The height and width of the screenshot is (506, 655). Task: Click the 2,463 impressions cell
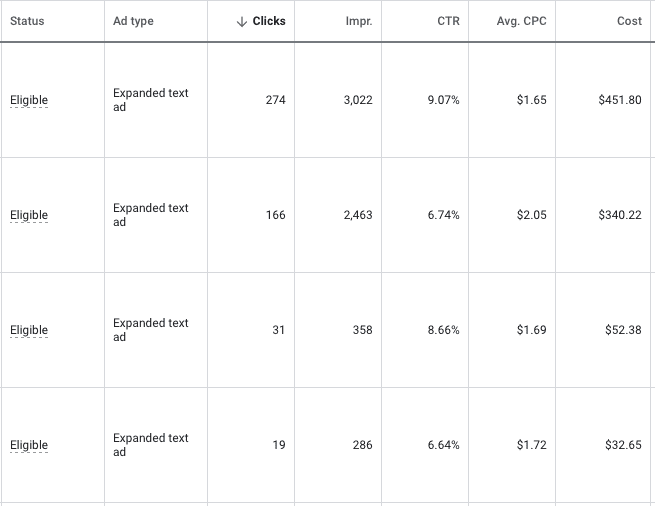click(x=355, y=215)
